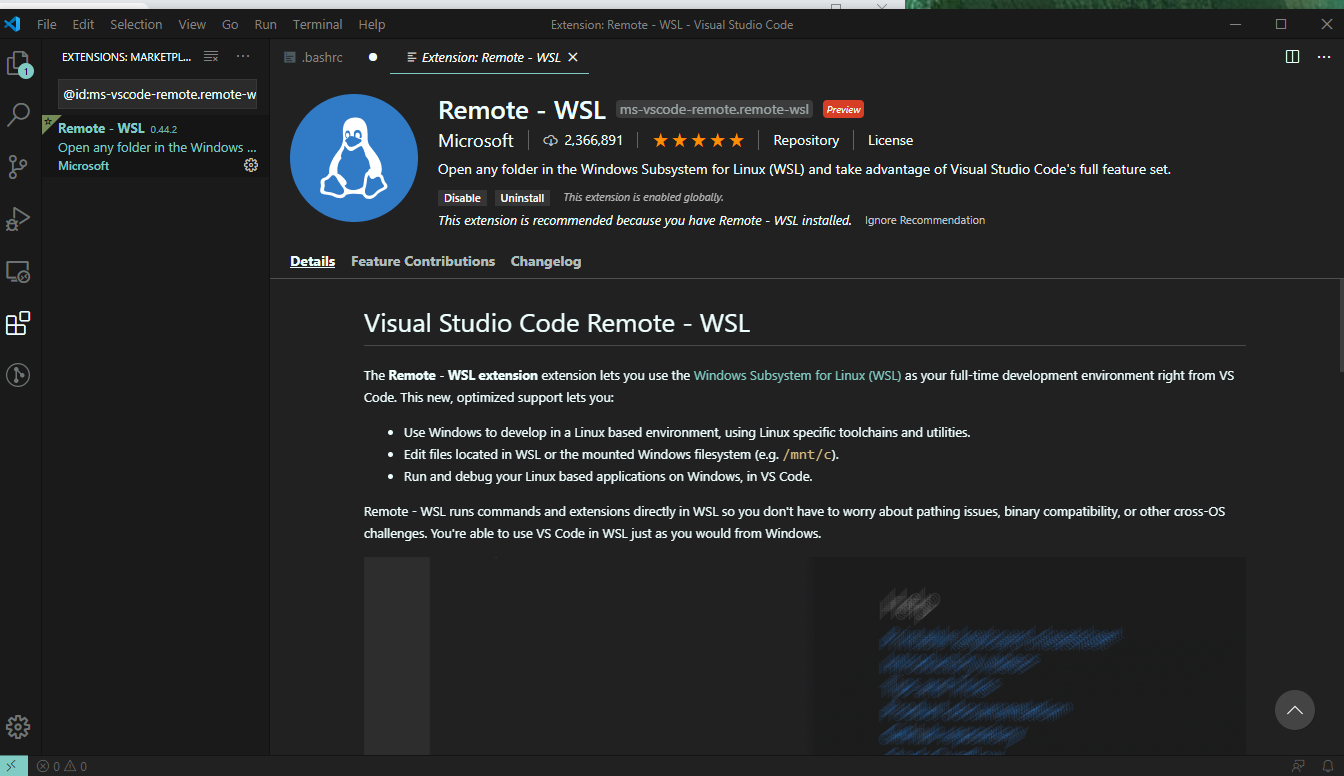Open the Source Control view
This screenshot has width=1344, height=776.
(x=19, y=167)
